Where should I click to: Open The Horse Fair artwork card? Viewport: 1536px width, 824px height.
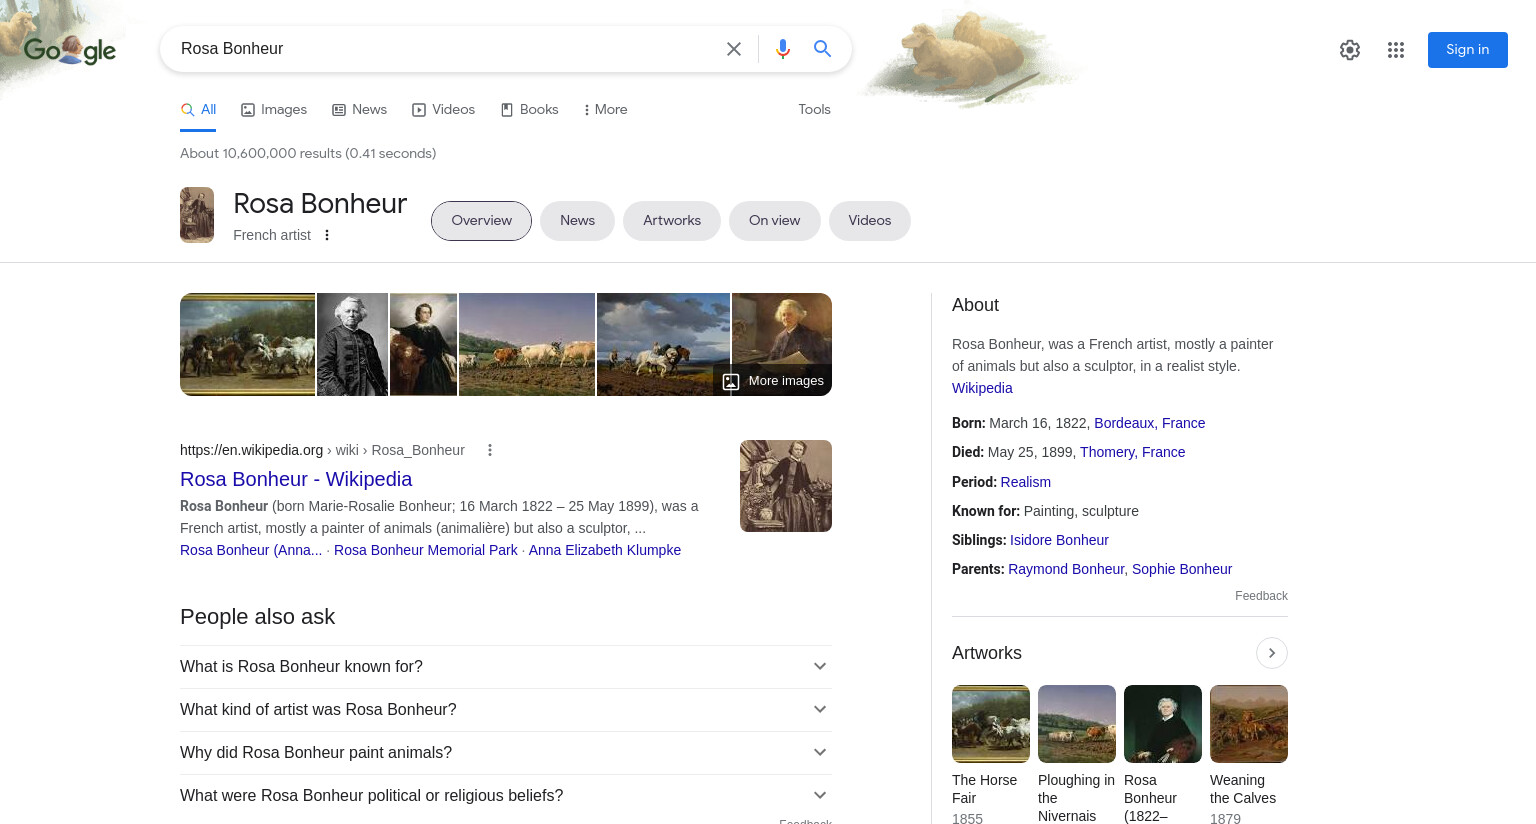(991, 755)
